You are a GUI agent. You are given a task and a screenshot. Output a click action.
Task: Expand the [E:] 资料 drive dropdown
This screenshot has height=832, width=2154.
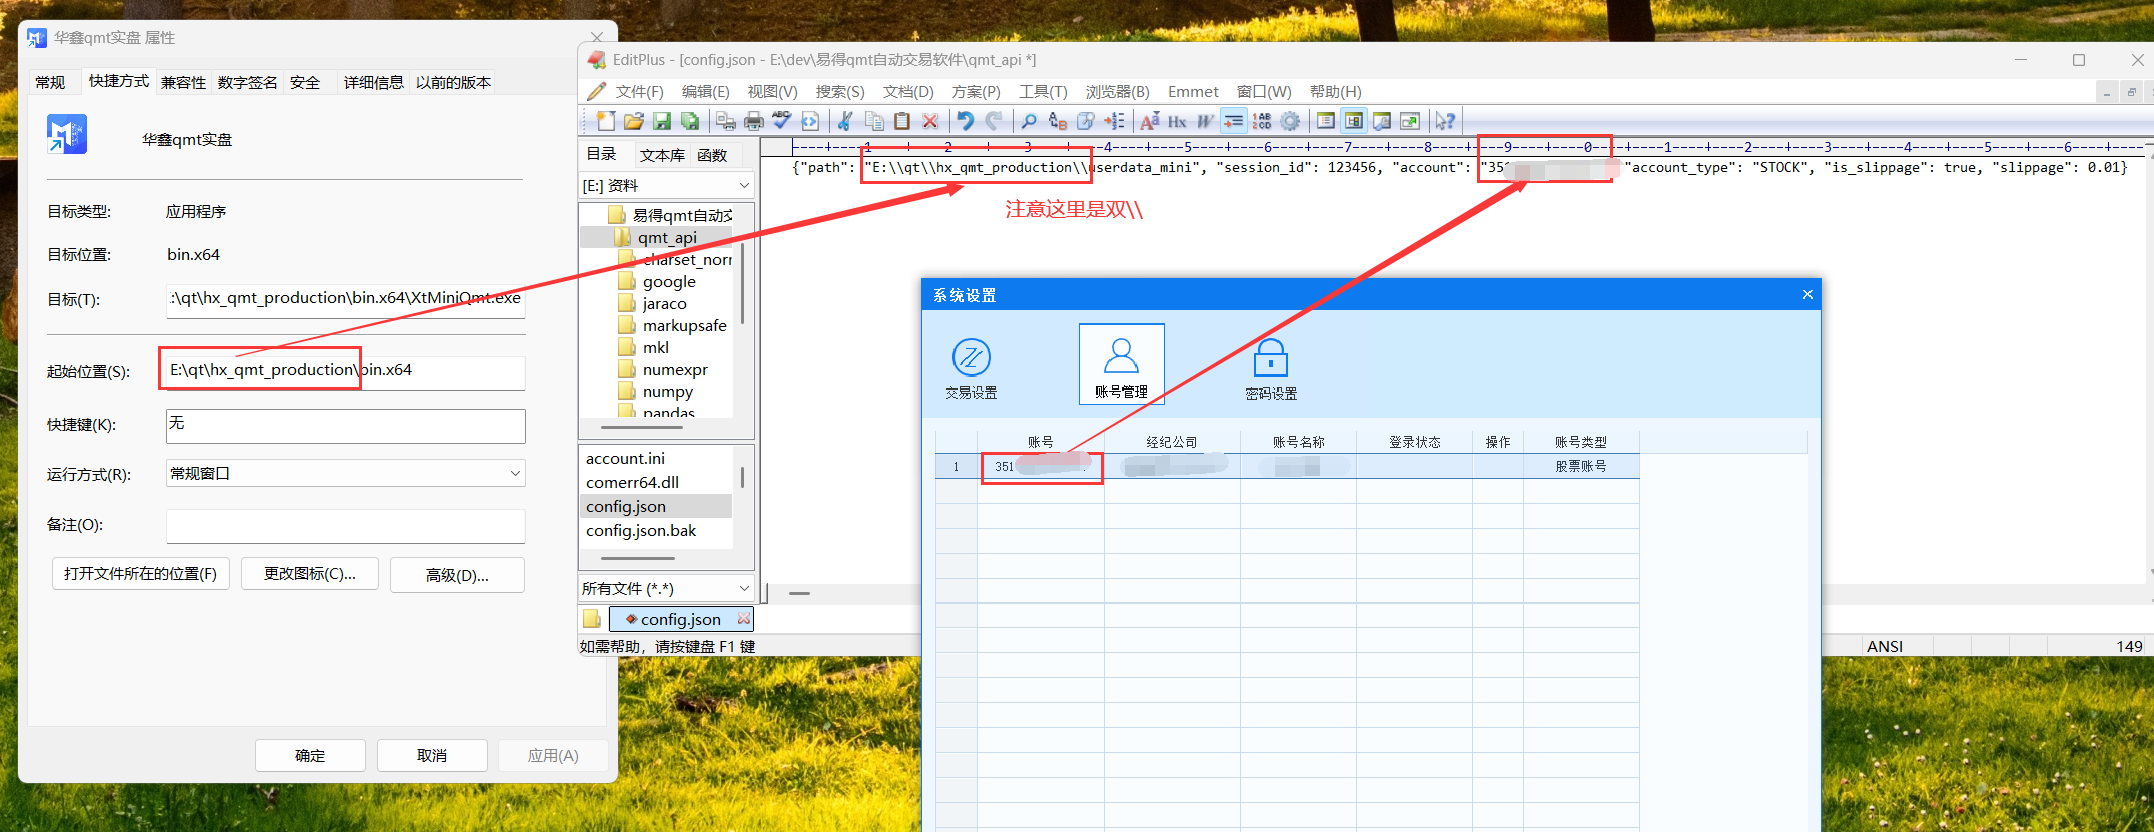pyautogui.click(x=744, y=185)
